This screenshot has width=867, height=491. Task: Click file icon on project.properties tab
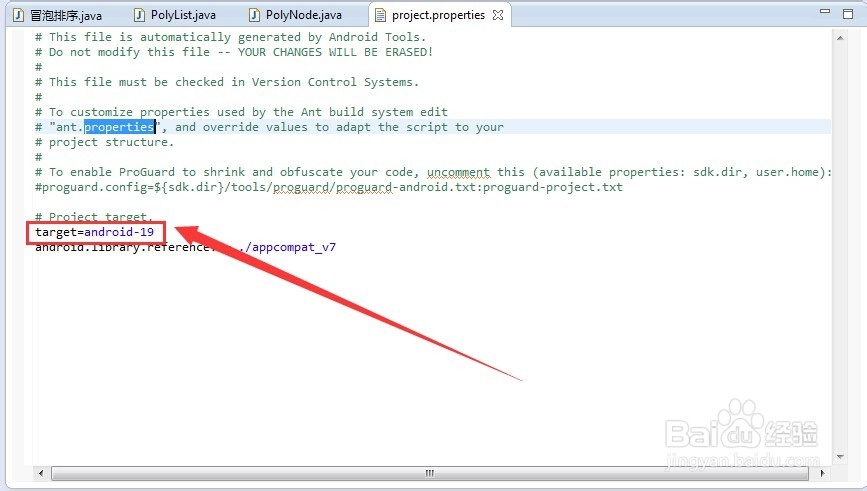380,15
